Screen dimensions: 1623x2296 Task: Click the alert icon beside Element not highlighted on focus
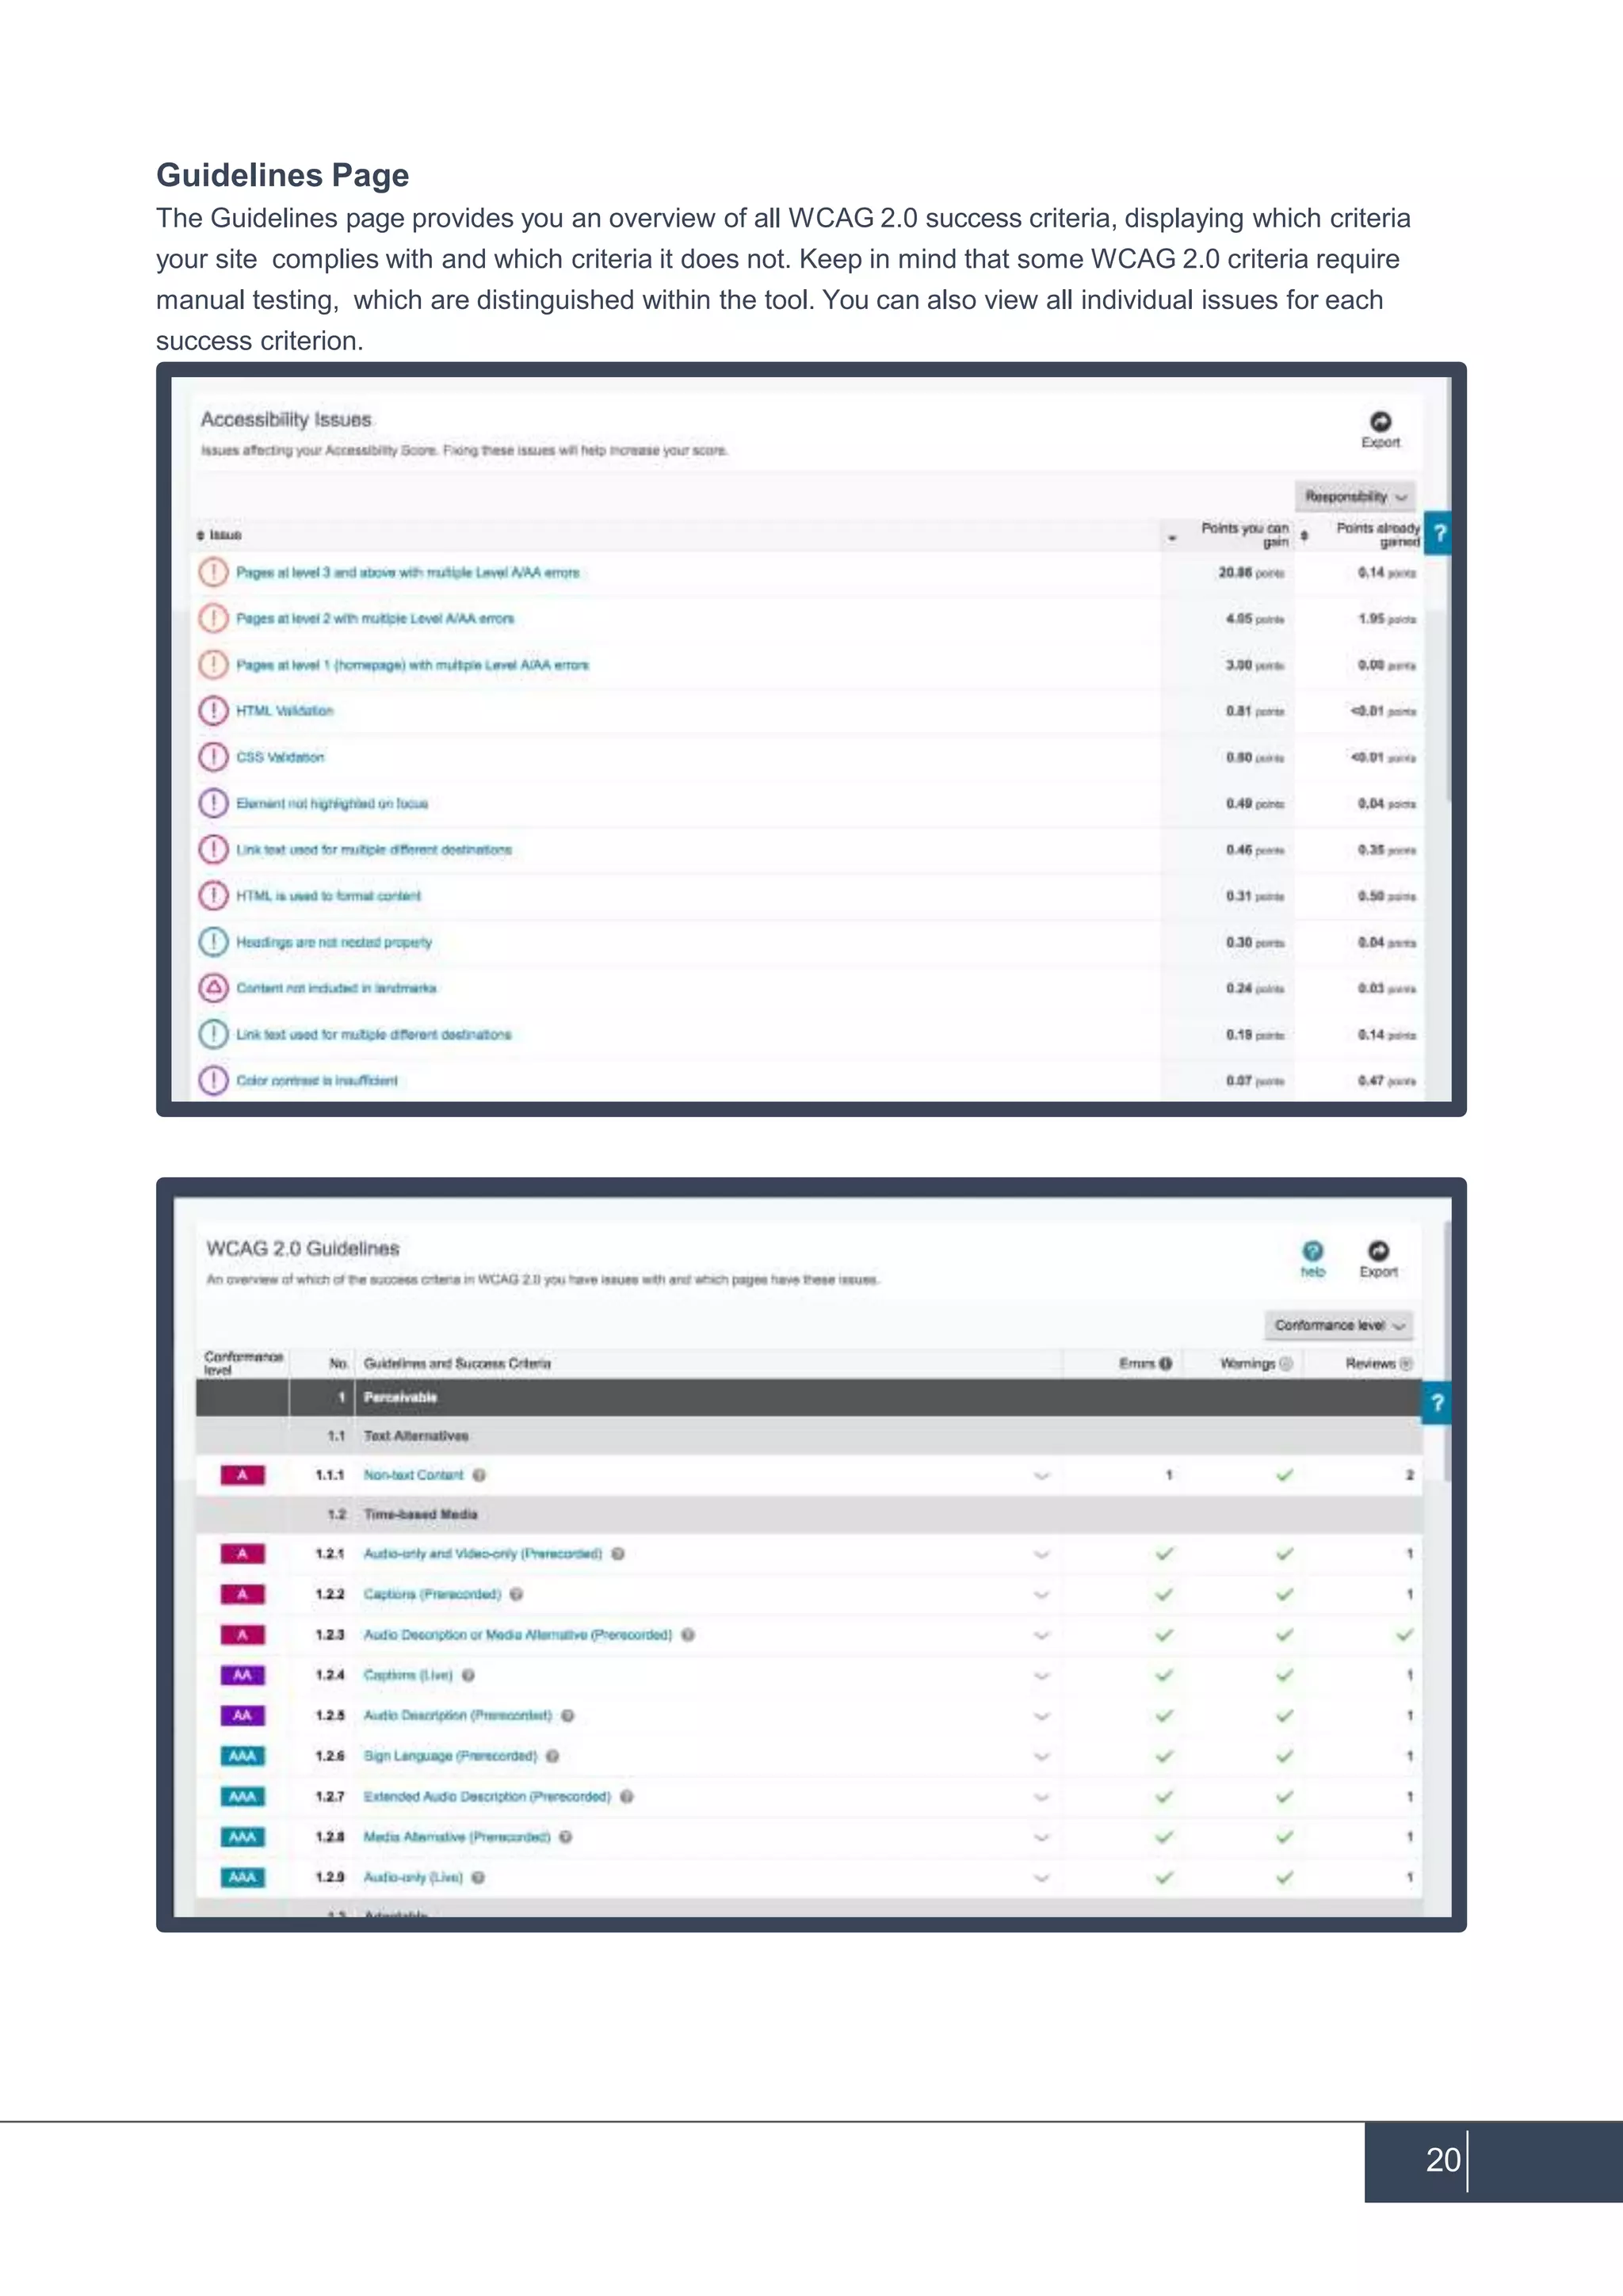(x=213, y=803)
